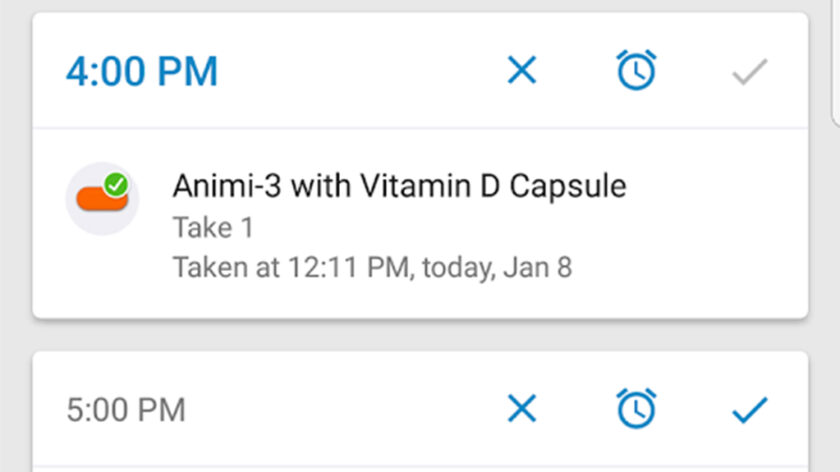840x472 pixels.
Task: Snooze the 5:00 PM alarm clock icon
Action: tap(636, 408)
